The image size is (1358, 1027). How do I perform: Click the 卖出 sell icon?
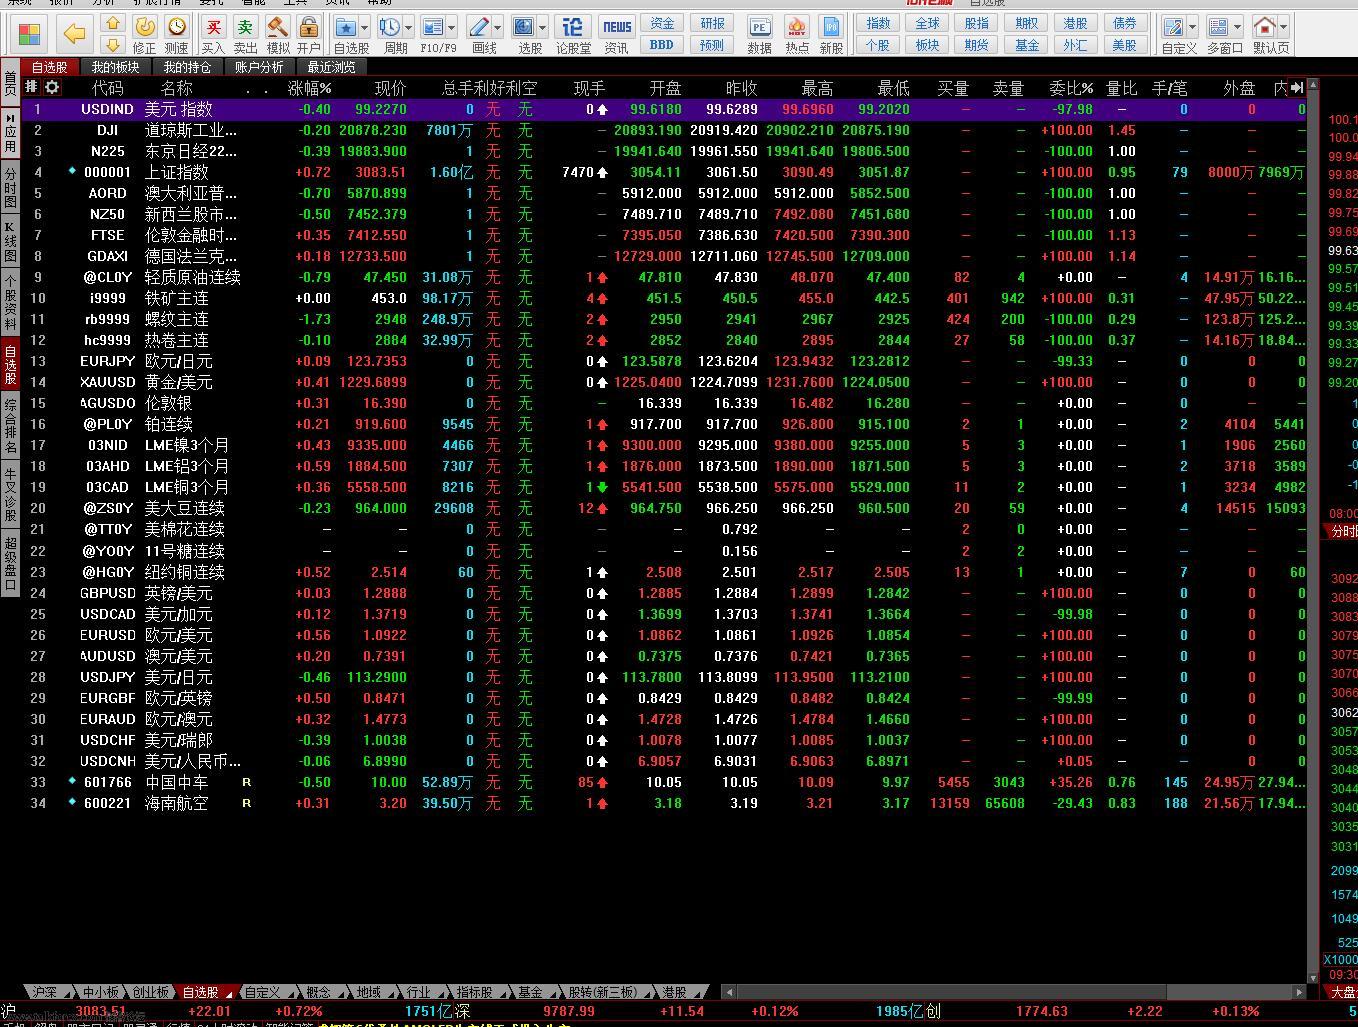[x=245, y=27]
